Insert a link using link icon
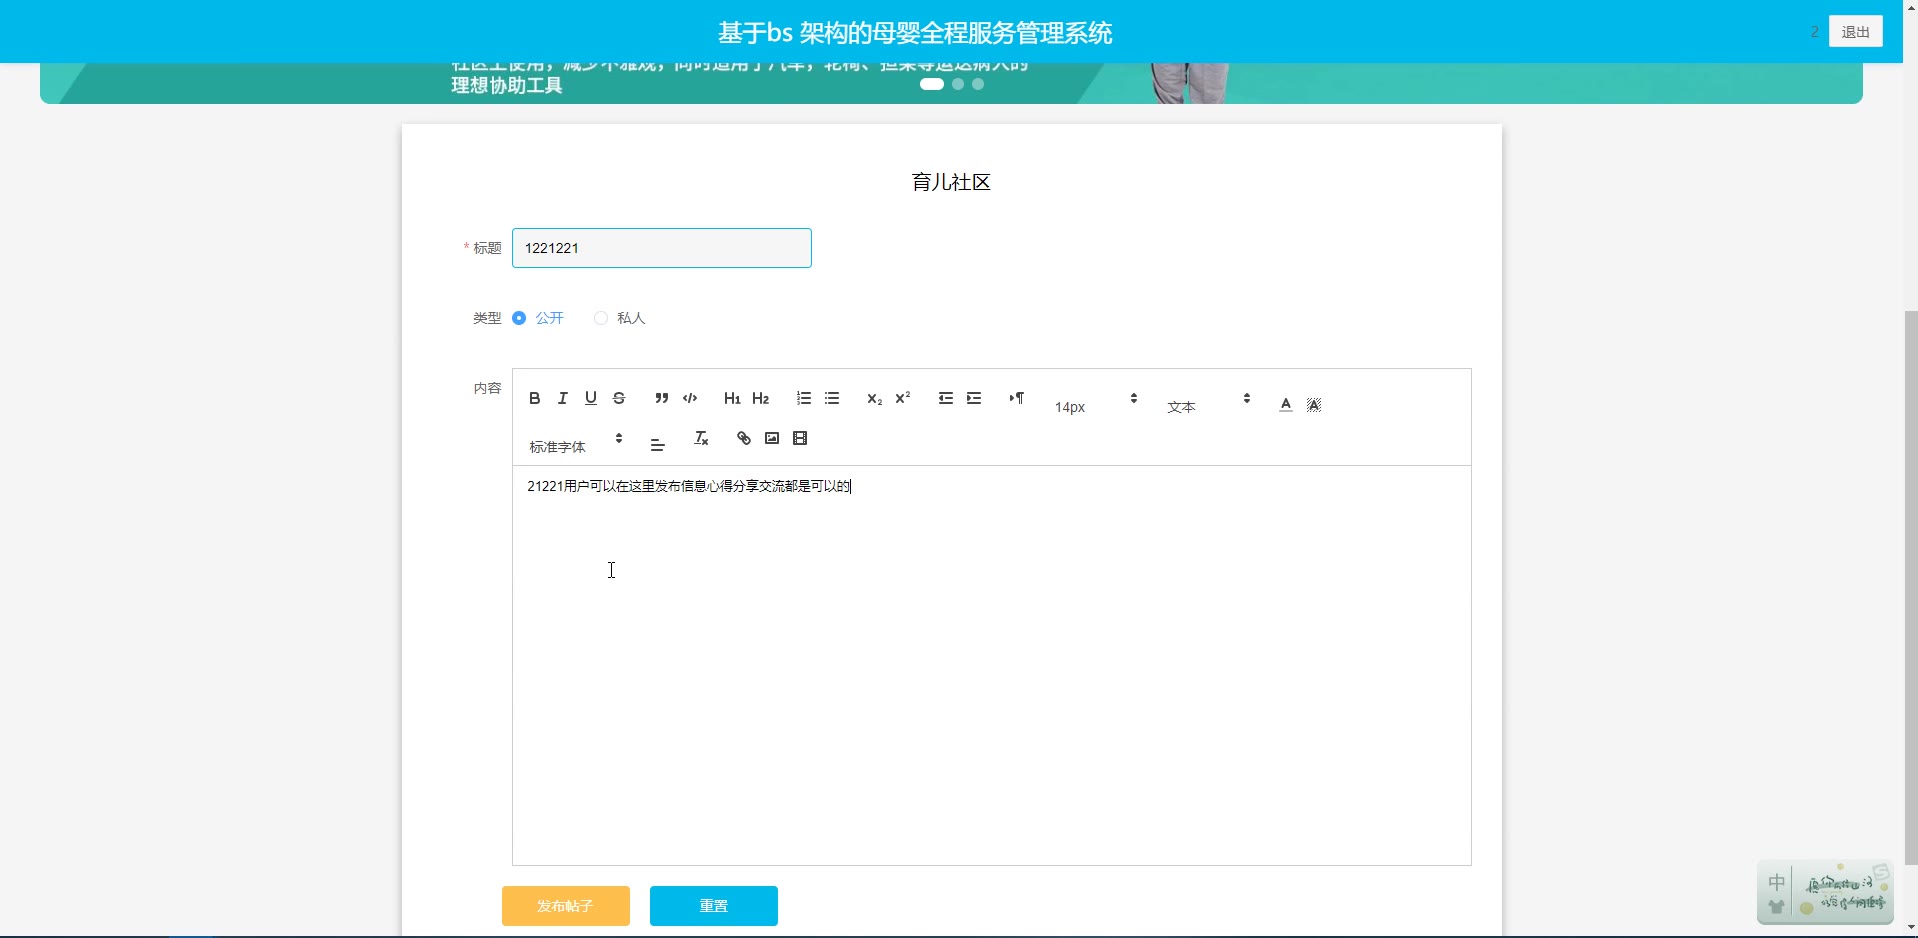This screenshot has width=1918, height=938. click(743, 438)
